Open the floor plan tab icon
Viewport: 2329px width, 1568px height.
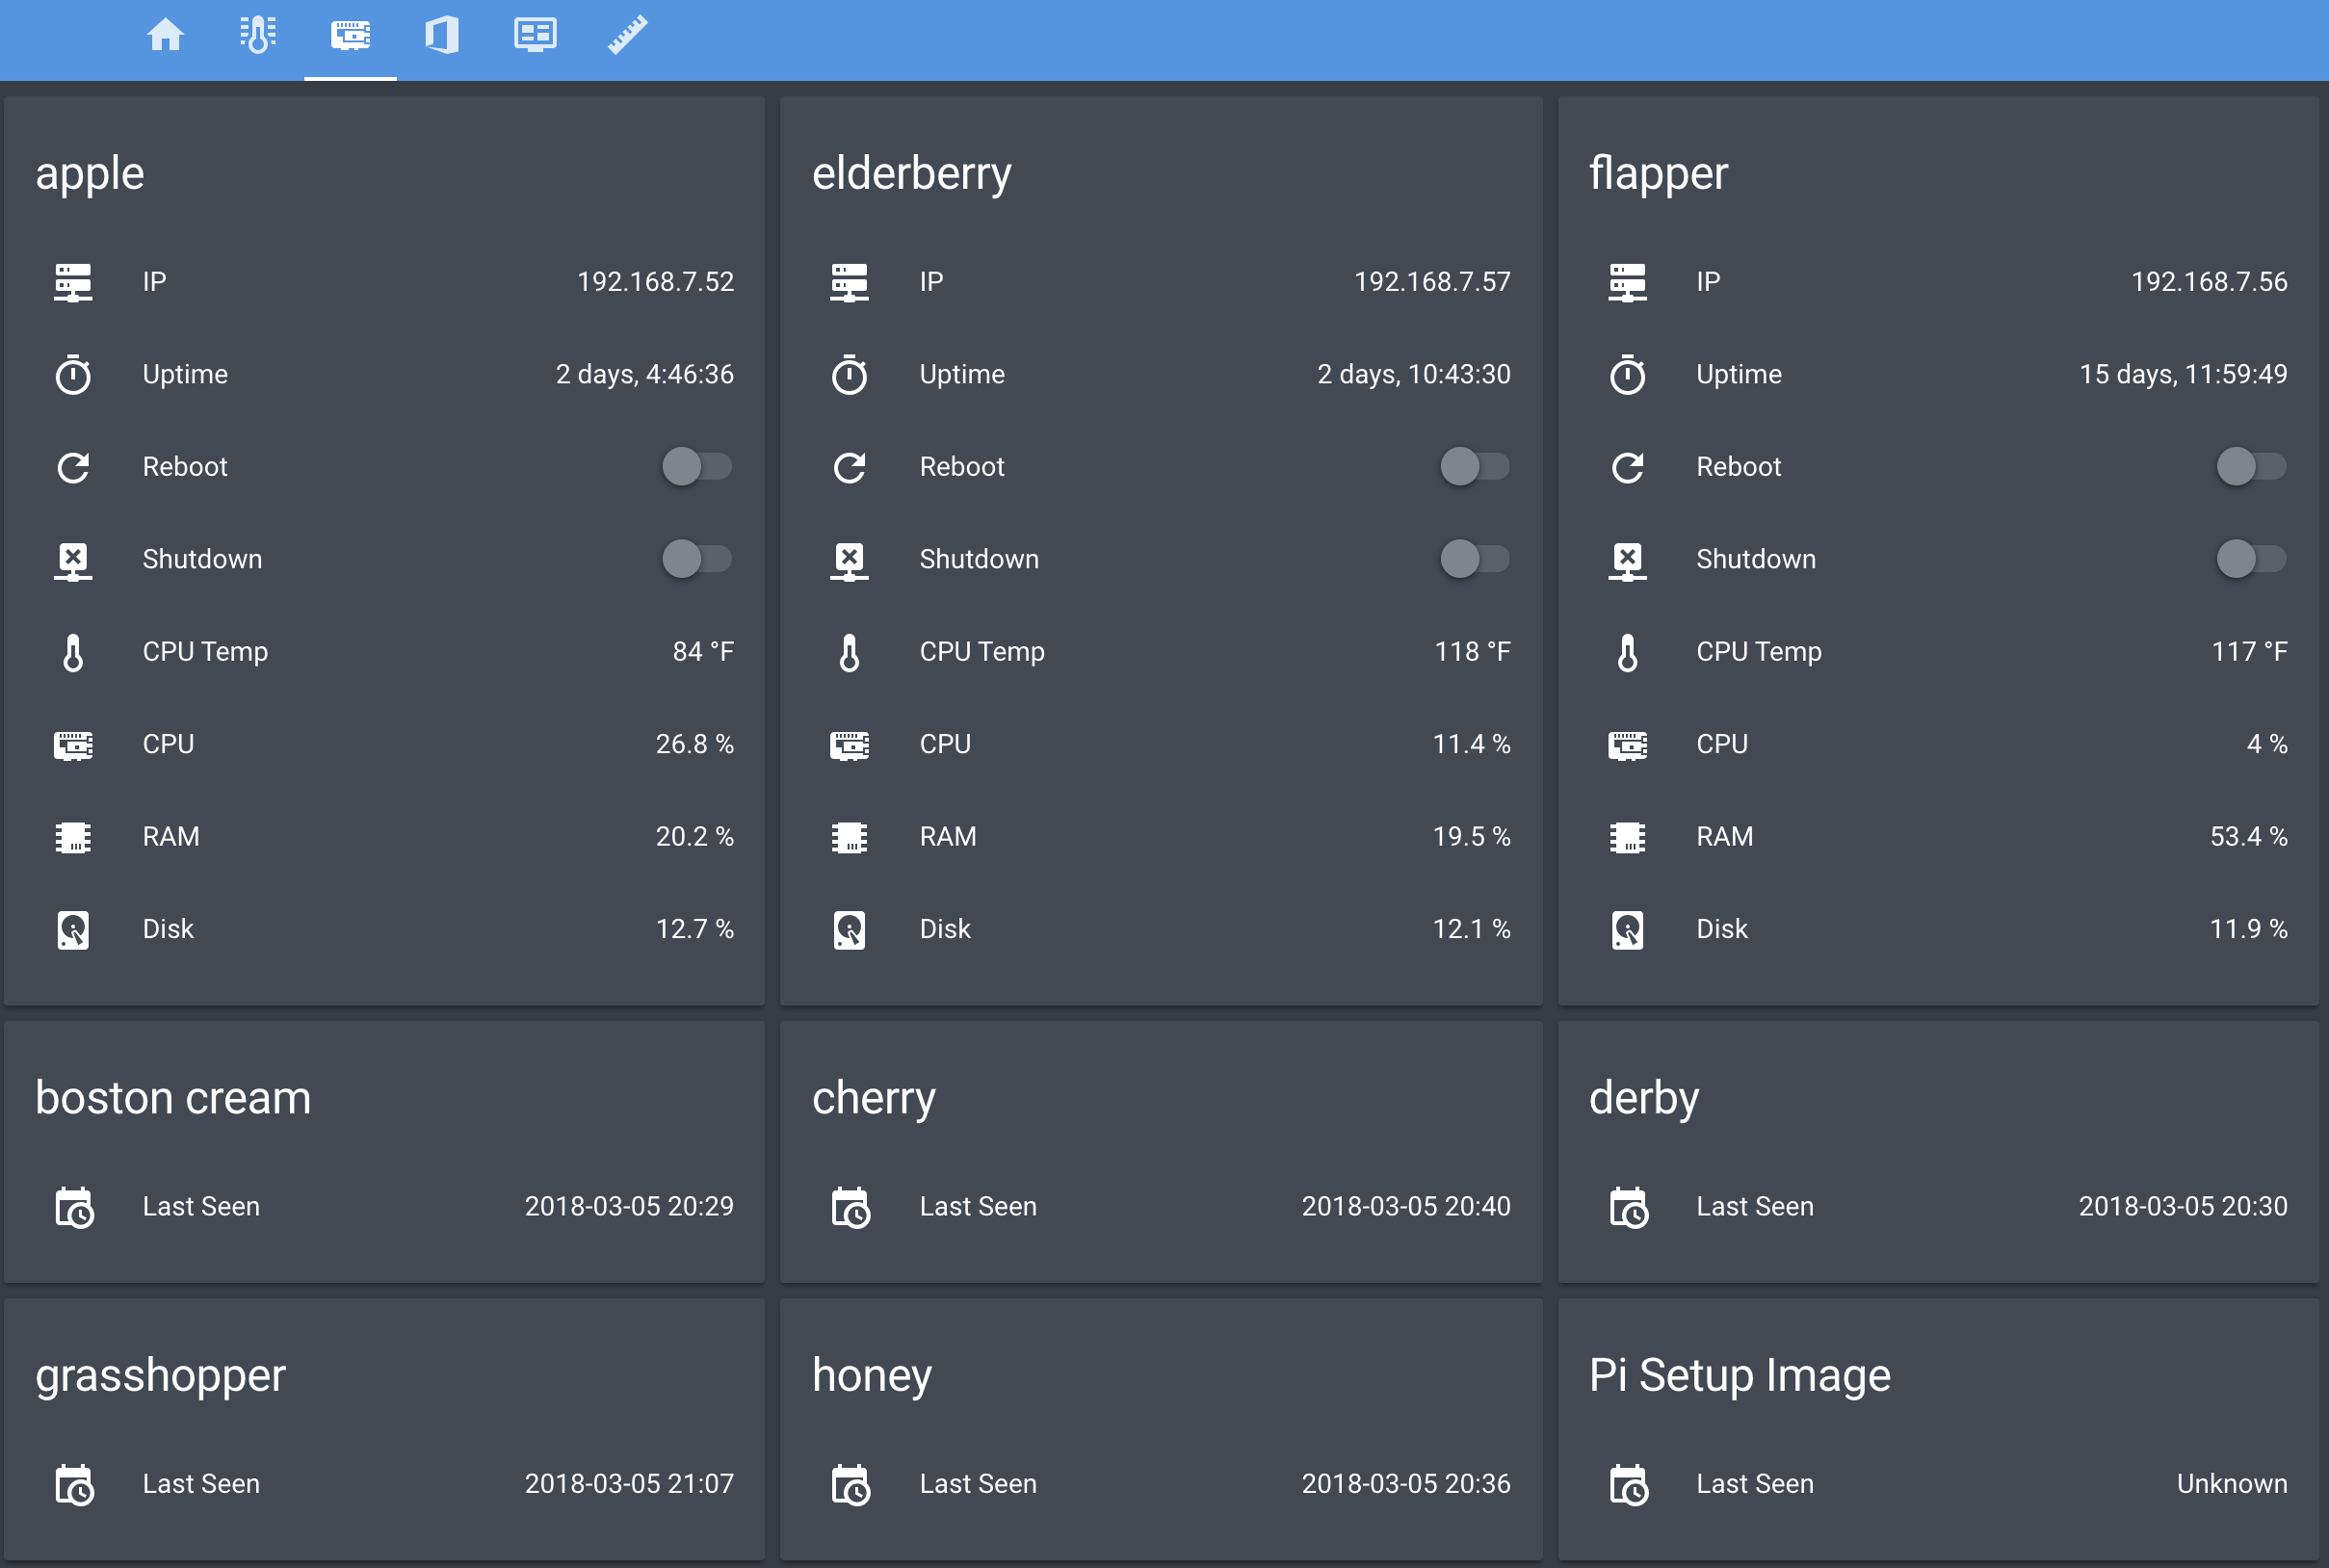tap(442, 35)
